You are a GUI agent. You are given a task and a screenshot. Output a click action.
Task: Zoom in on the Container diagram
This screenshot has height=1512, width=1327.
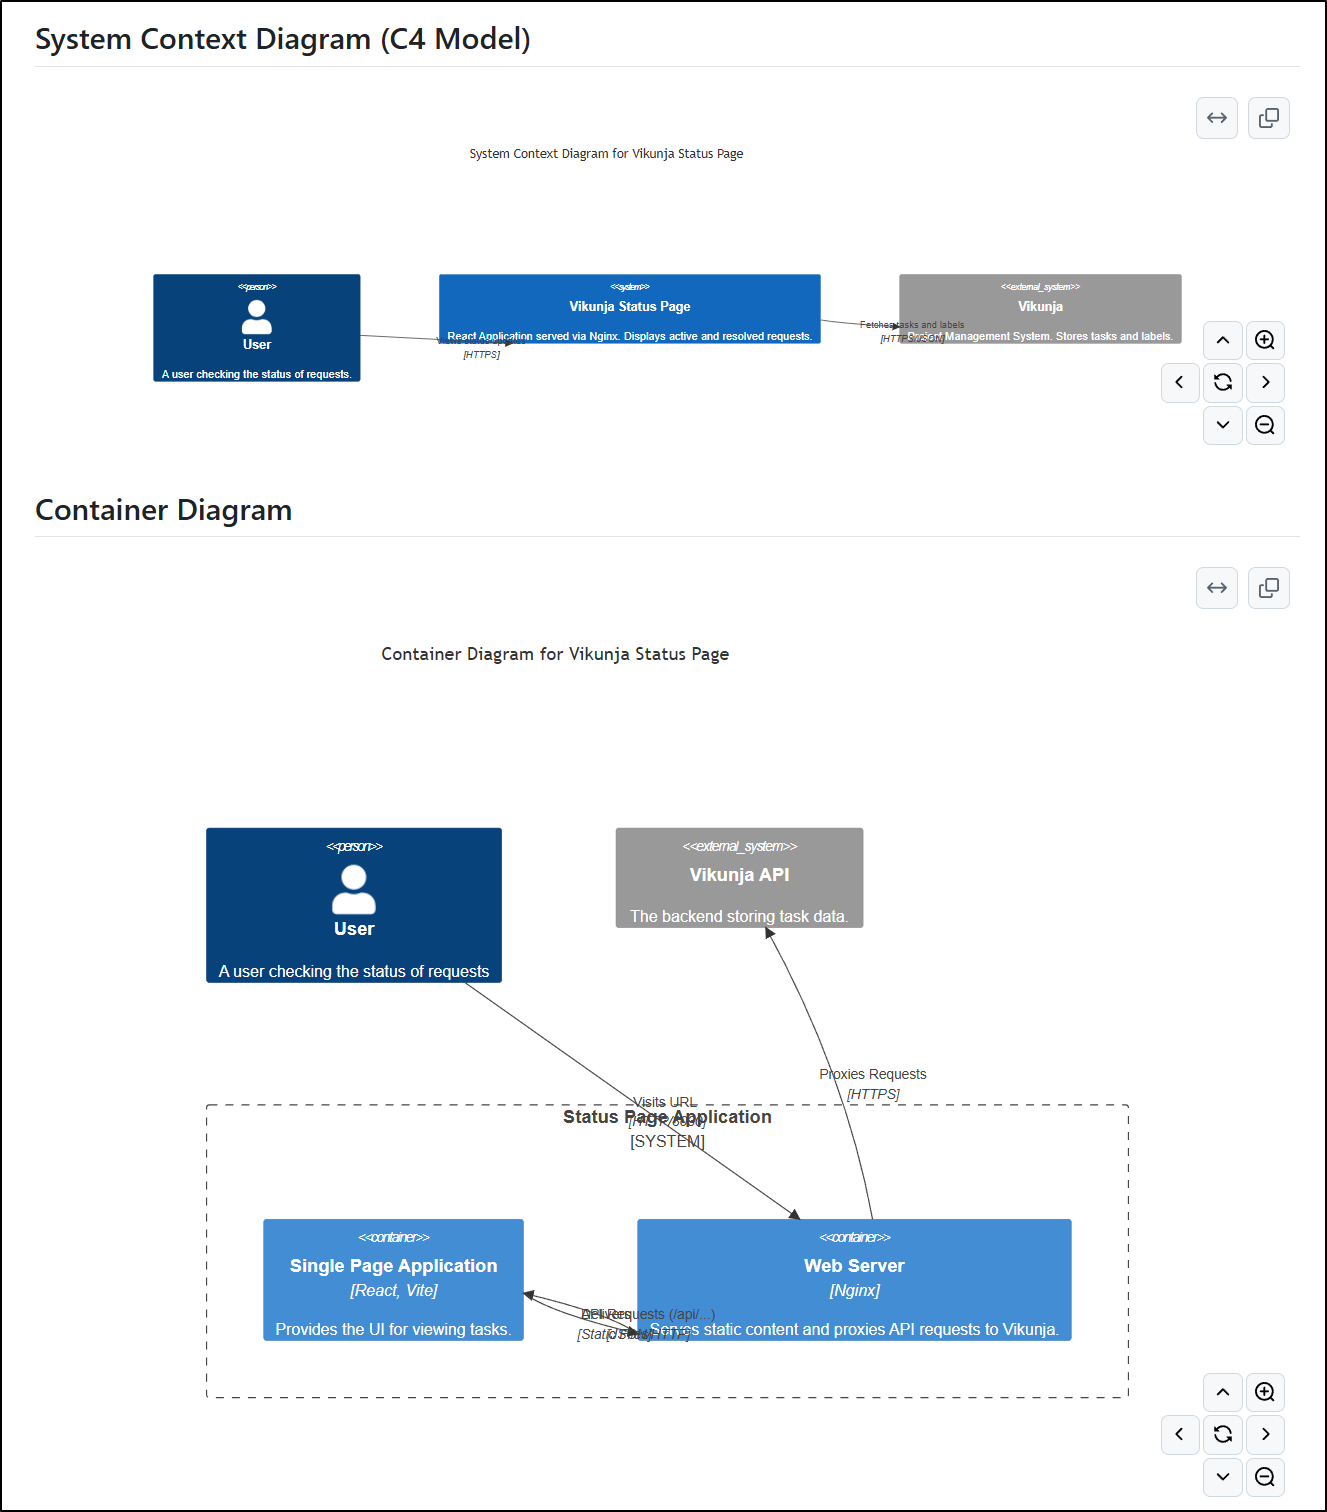1265,1392
